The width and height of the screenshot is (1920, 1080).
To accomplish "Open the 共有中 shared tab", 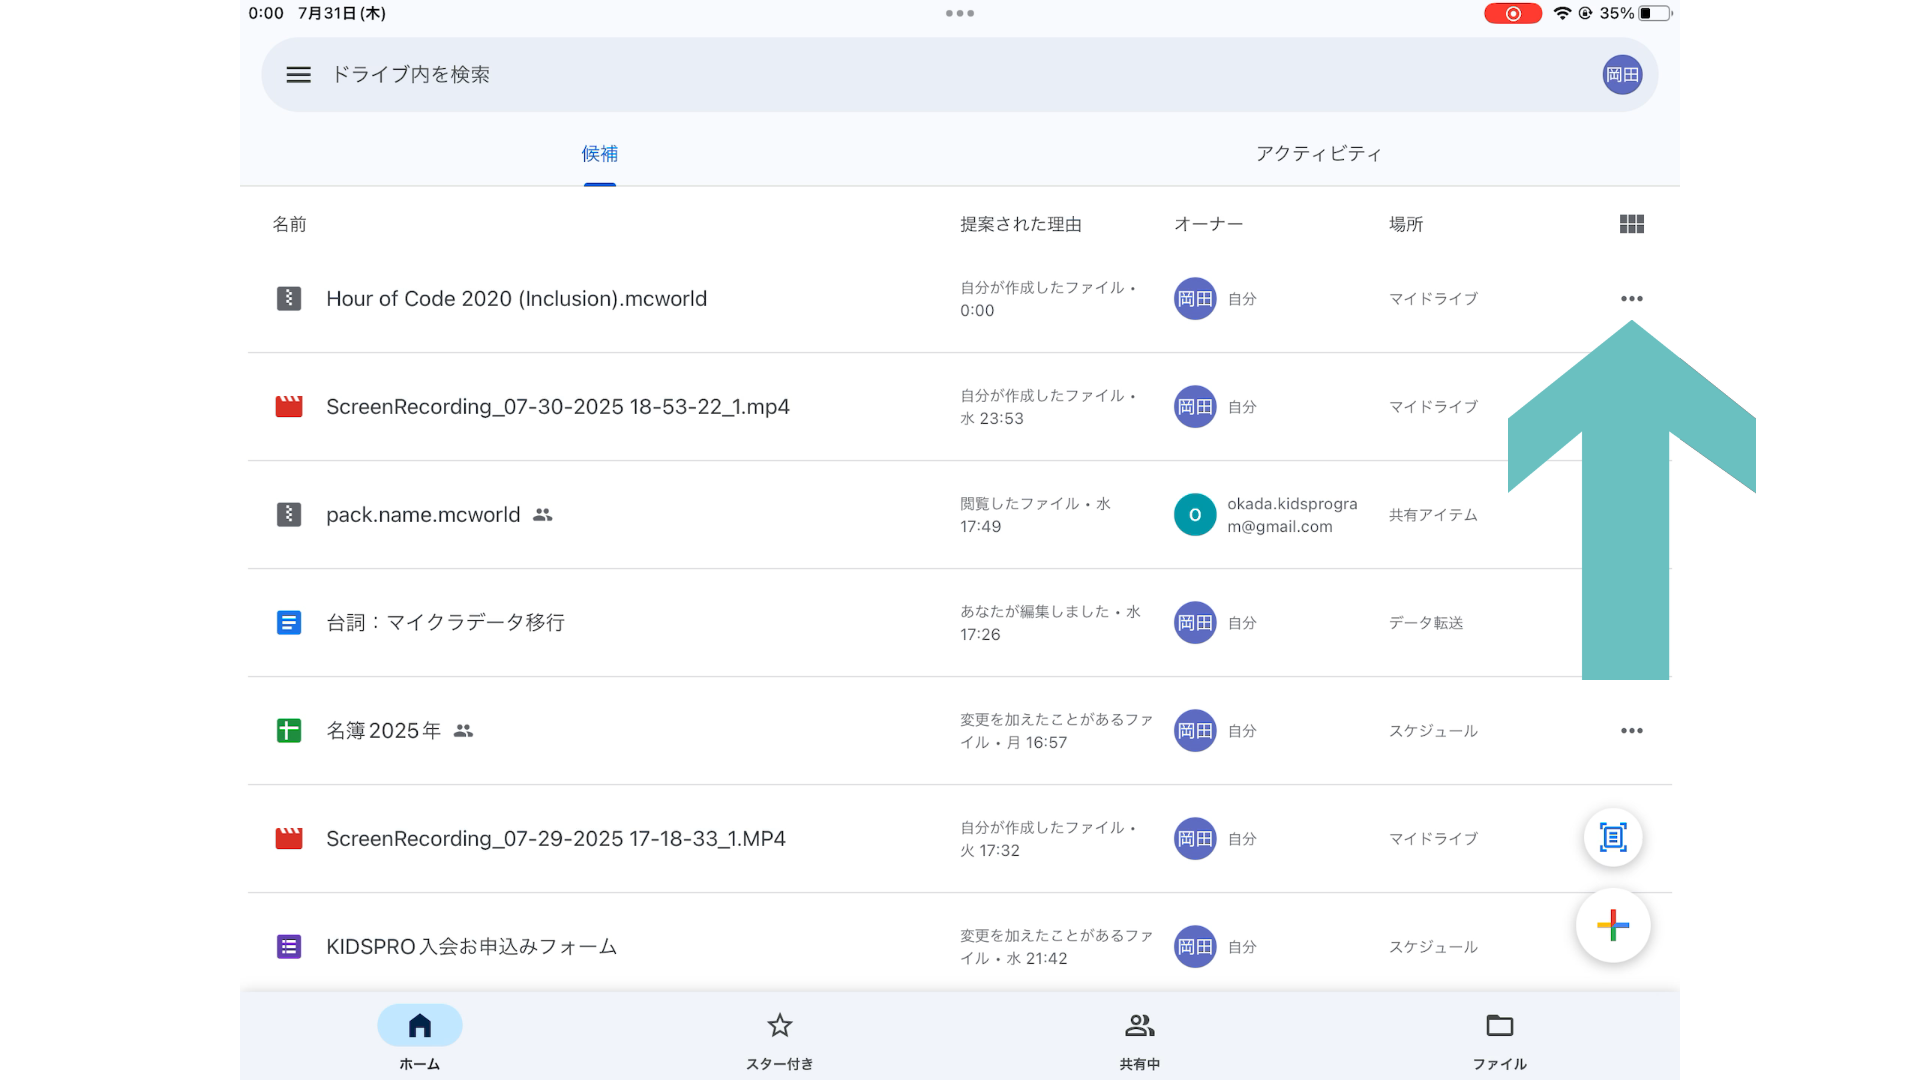I will point(1139,1037).
